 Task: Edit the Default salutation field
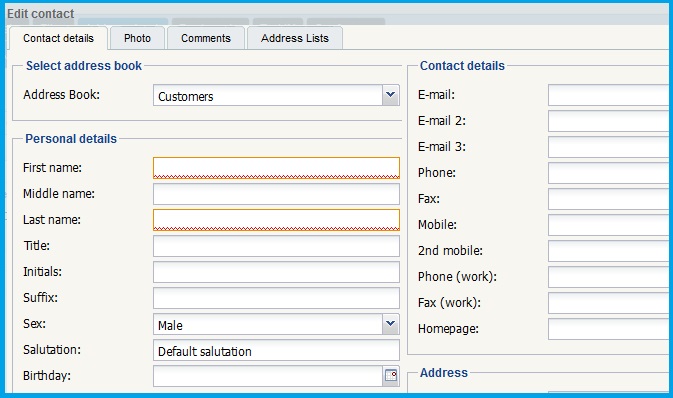pos(276,350)
